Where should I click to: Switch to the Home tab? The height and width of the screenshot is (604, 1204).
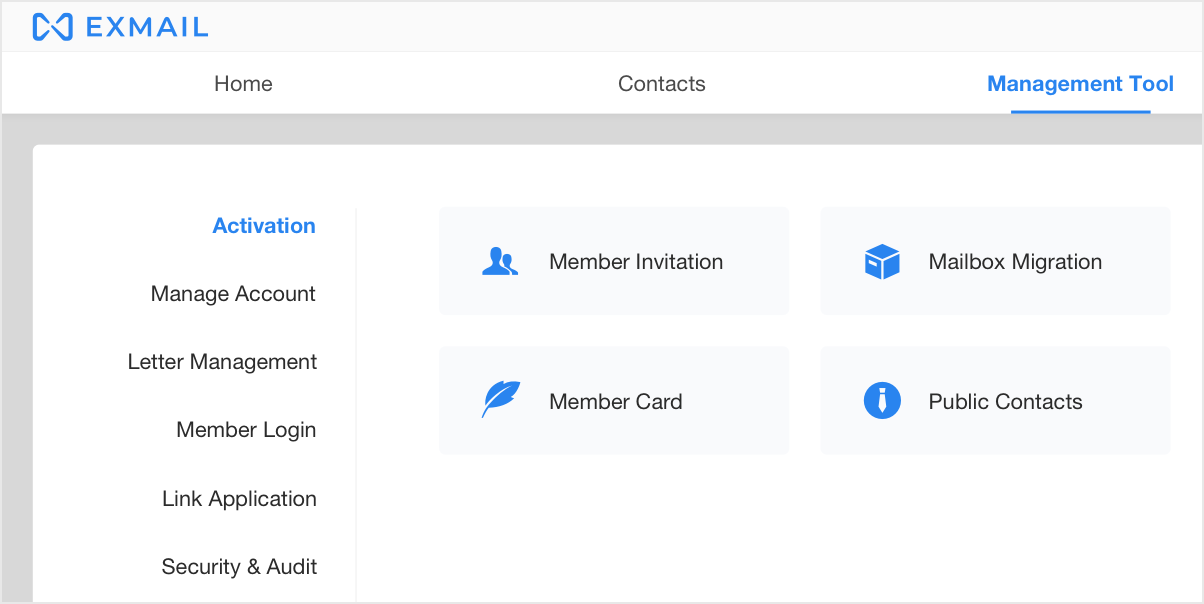pos(242,84)
